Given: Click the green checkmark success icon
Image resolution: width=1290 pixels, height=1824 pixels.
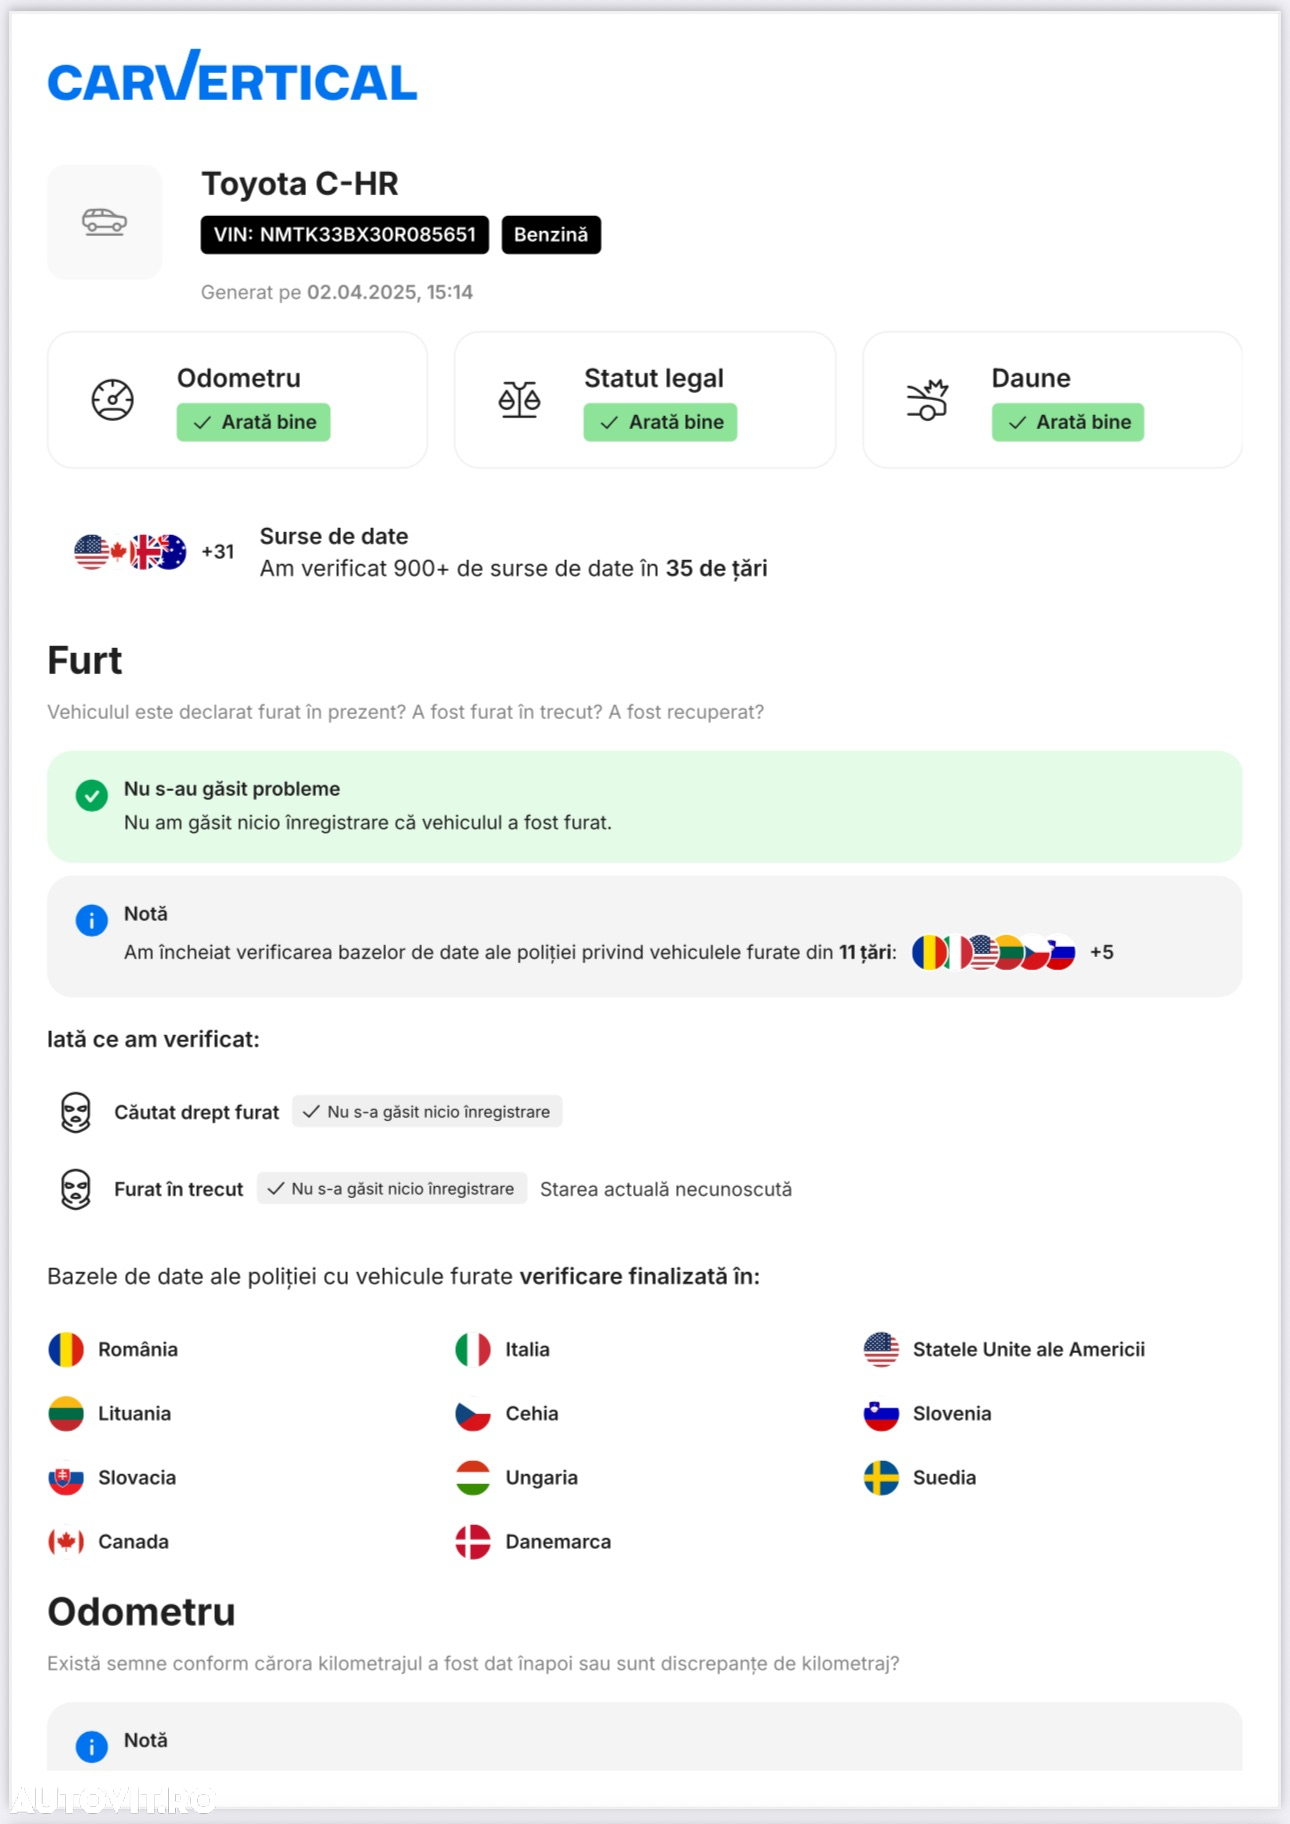Looking at the screenshot, I should point(92,796).
